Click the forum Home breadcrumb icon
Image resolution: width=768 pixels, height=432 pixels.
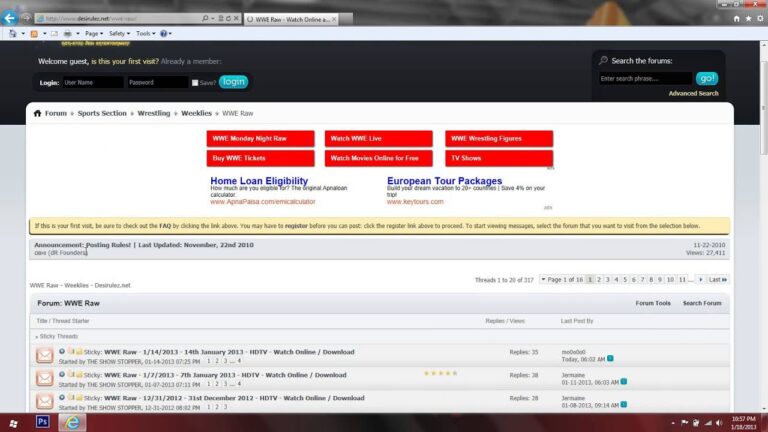(x=37, y=113)
